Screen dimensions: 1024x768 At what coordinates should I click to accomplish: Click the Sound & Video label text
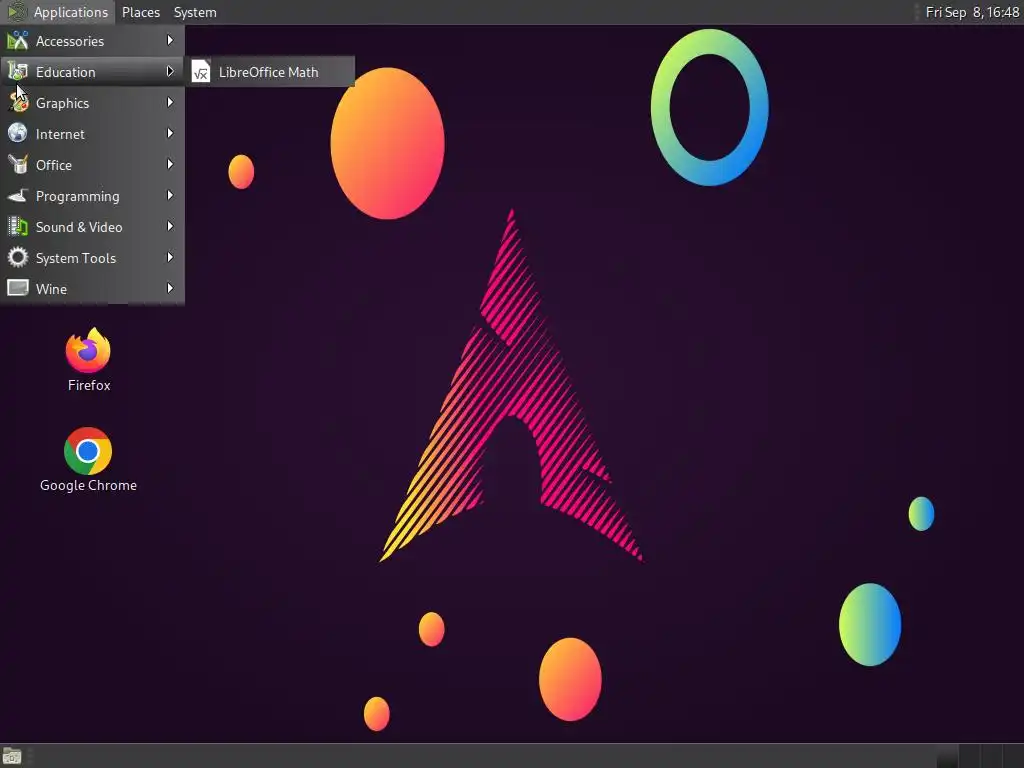click(x=79, y=227)
